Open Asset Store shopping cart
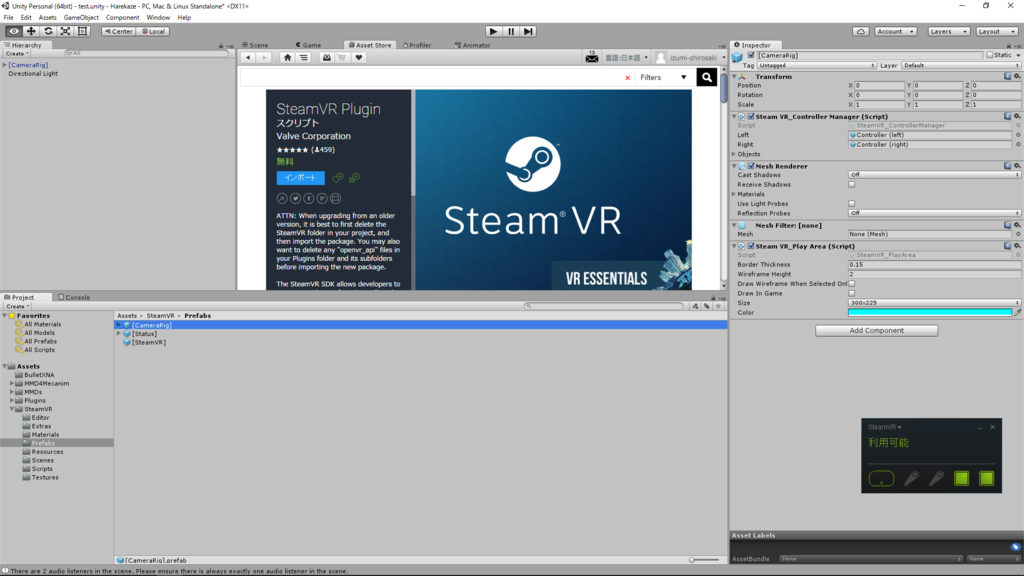 pos(342,57)
